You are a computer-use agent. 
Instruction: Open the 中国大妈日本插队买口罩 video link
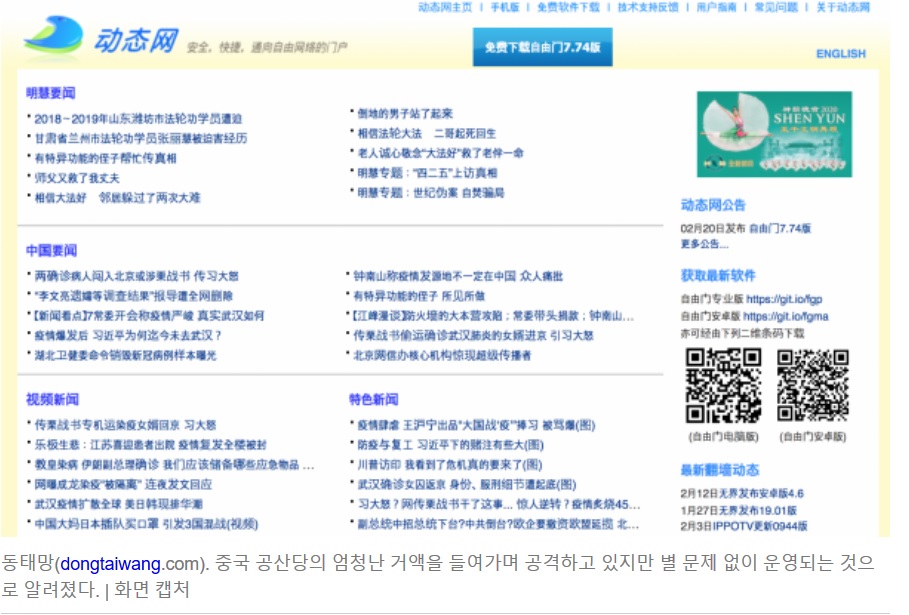click(x=146, y=523)
